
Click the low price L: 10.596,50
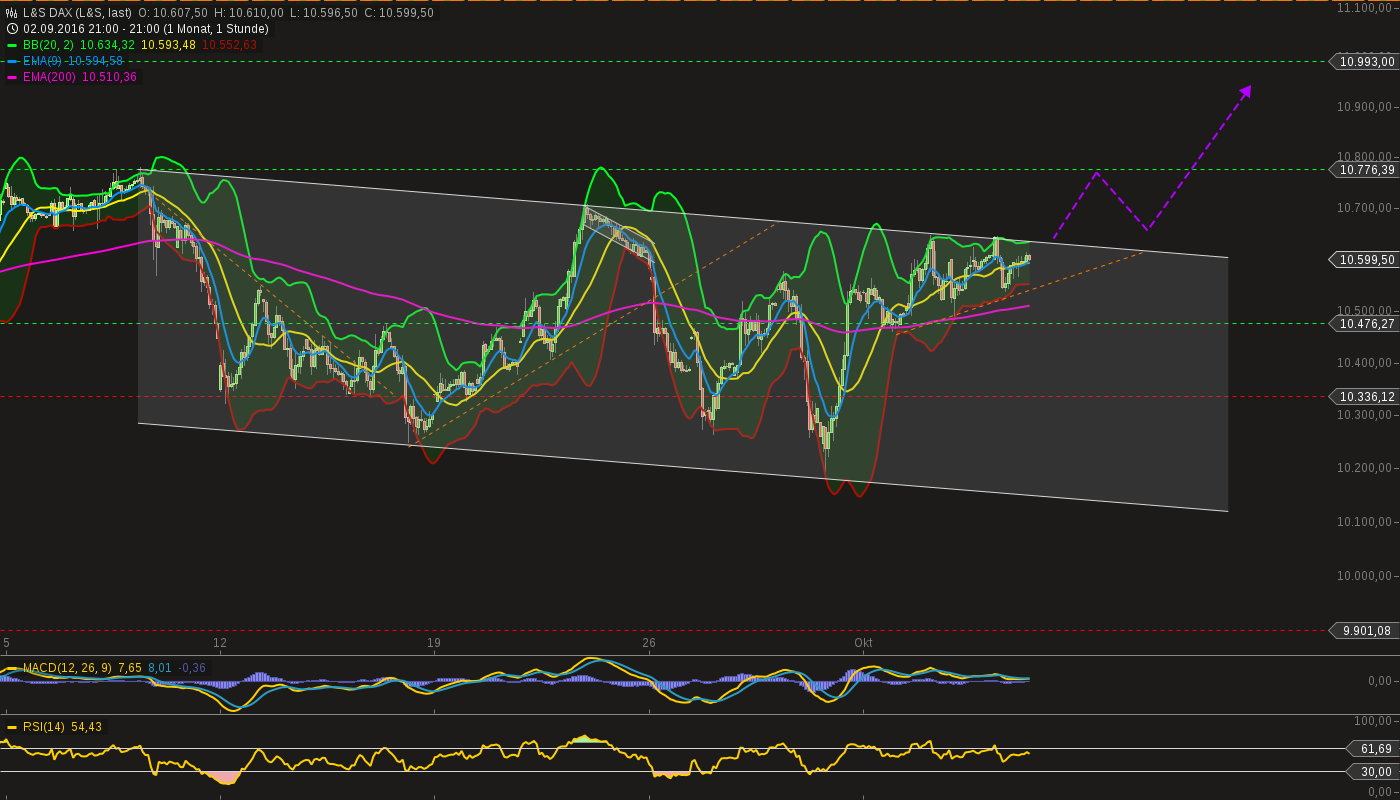(323, 13)
